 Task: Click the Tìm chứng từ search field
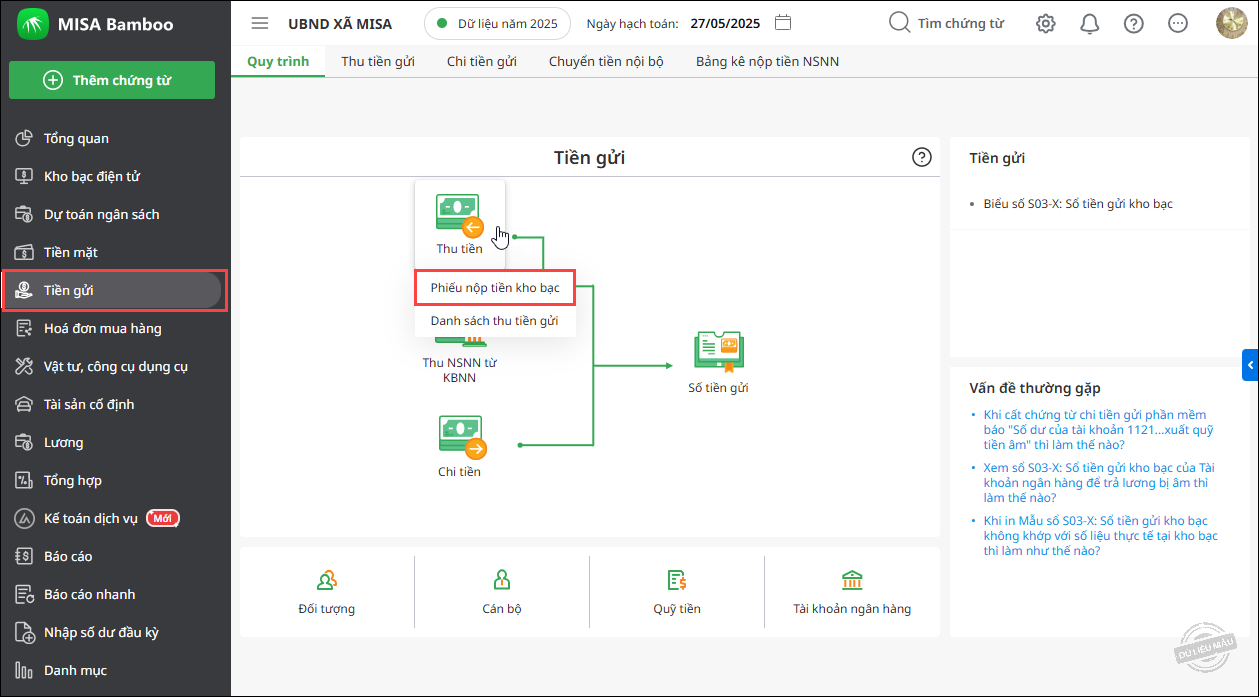(961, 23)
